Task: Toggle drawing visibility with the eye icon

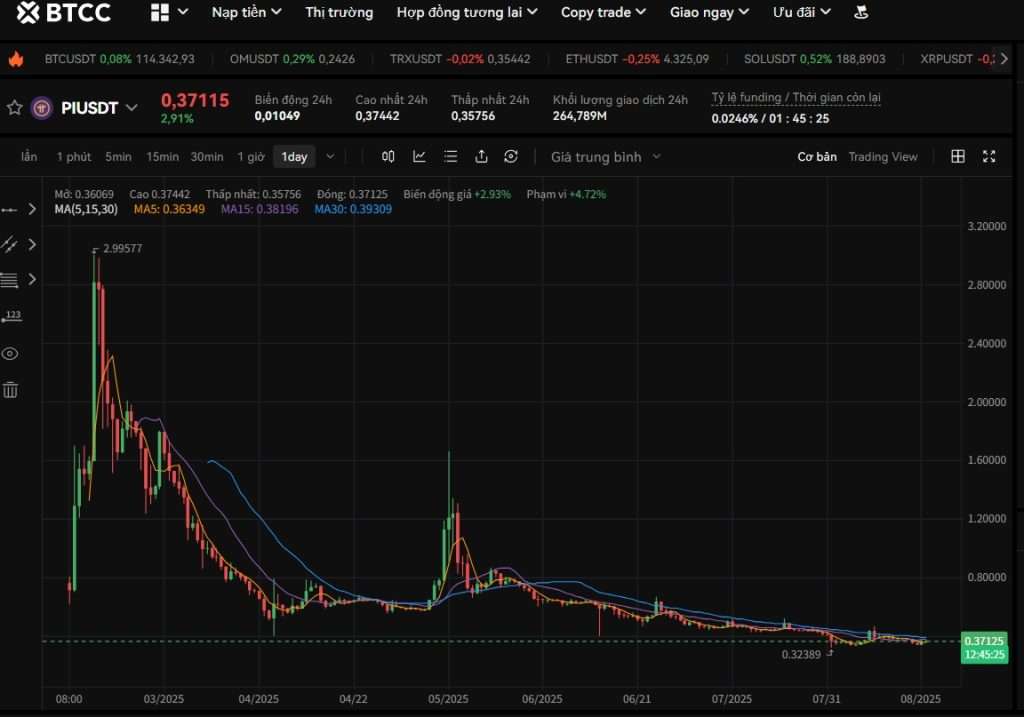Action: (10, 353)
